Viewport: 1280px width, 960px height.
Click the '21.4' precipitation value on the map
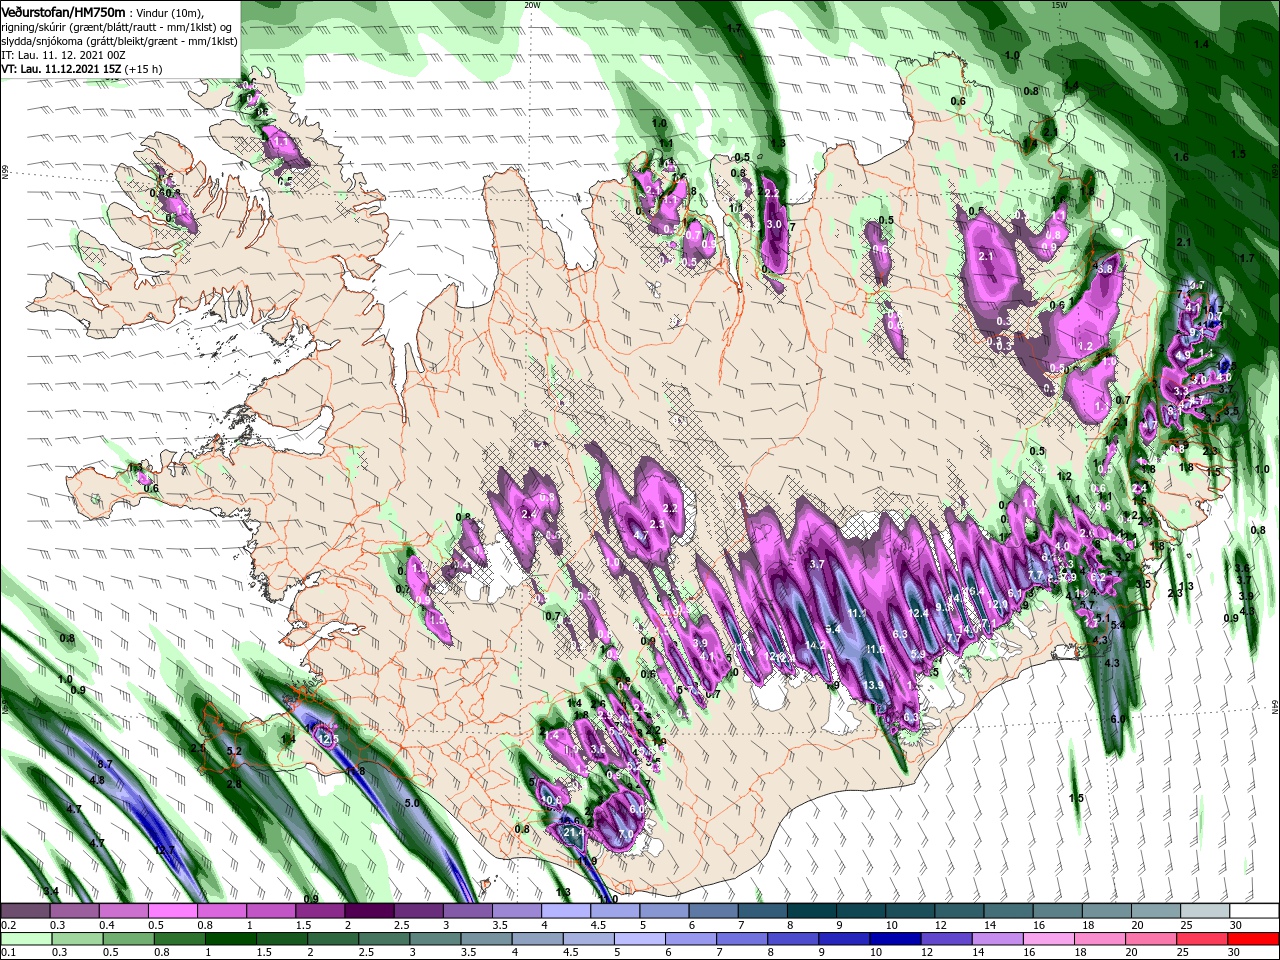pyautogui.click(x=573, y=832)
